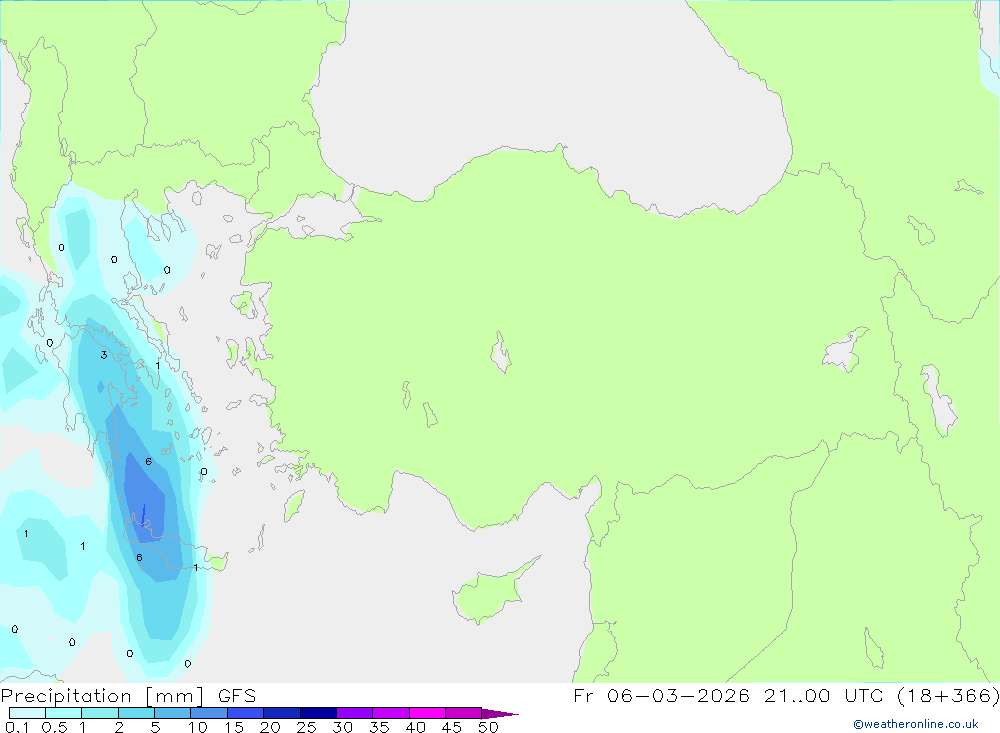The height and width of the screenshot is (733, 1000).
Task: Click the dark navy 25 to 30 mm swatch
Action: point(318,713)
